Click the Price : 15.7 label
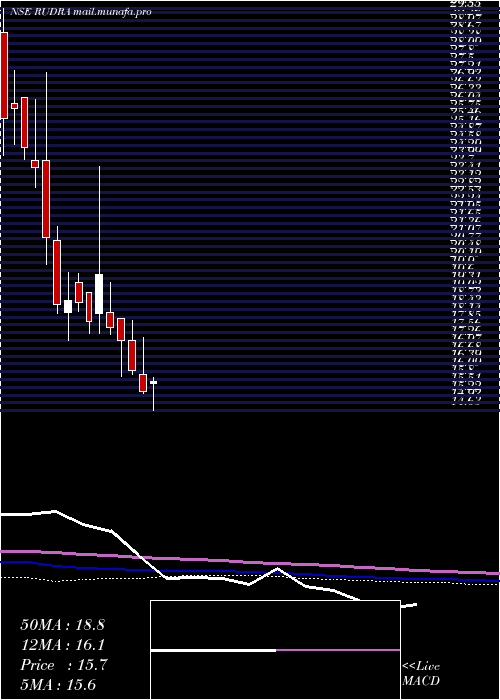 click(63, 665)
